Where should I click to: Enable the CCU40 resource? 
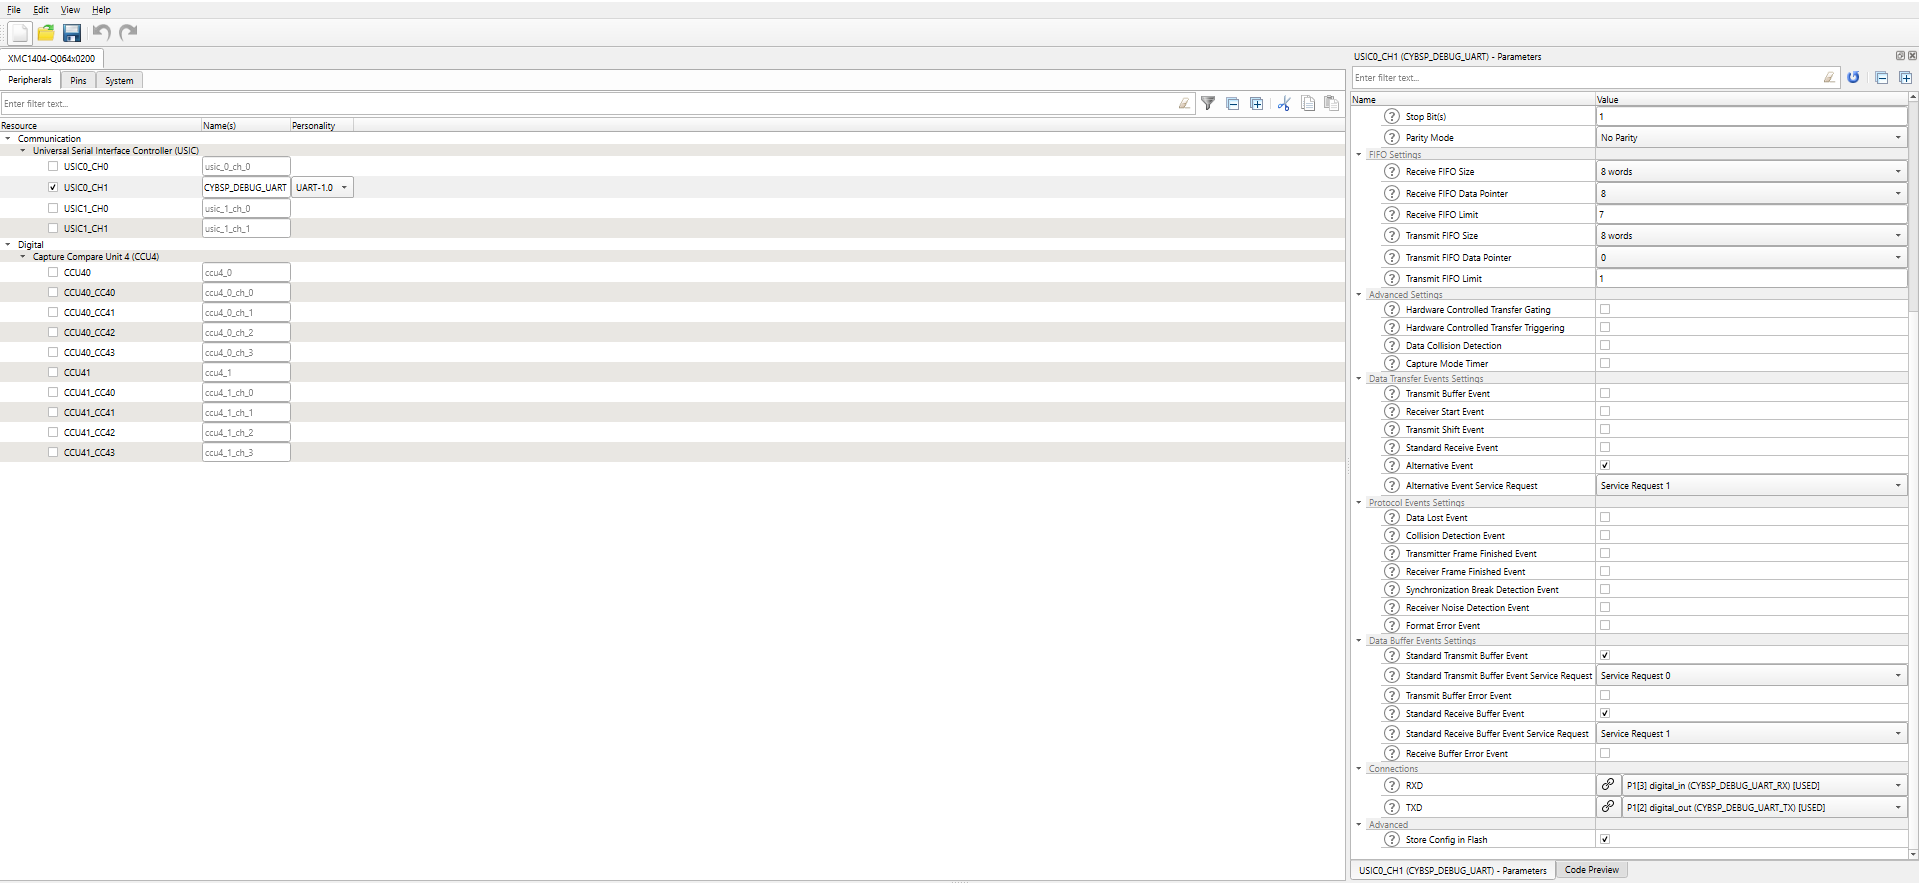coord(53,272)
